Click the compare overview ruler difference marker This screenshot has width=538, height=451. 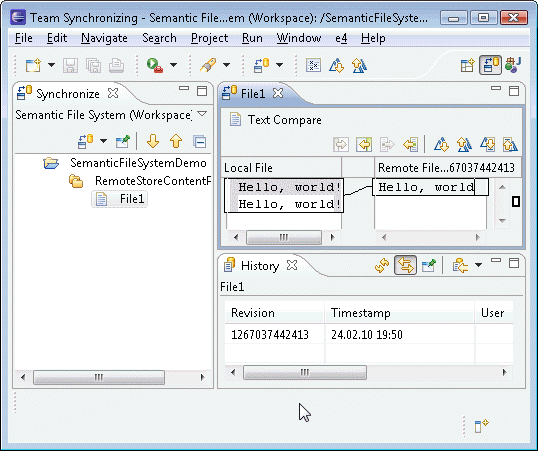[x=516, y=201]
